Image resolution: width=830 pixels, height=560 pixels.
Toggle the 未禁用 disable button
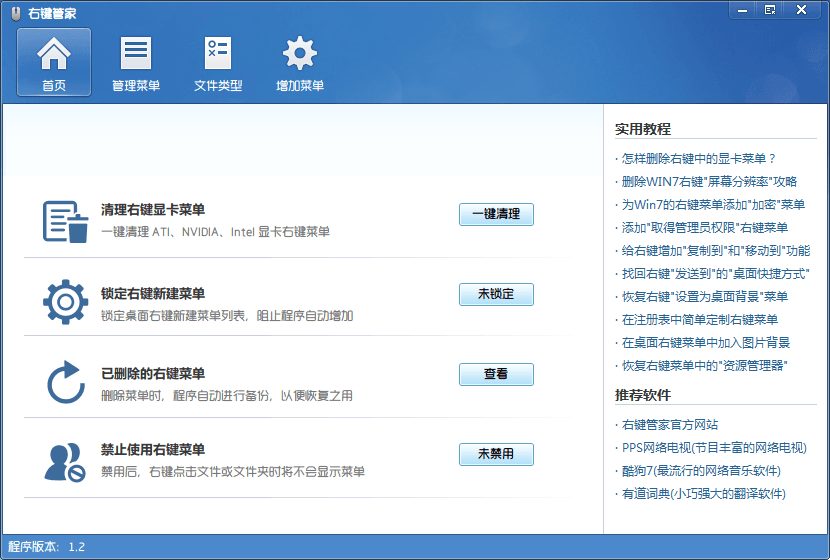496,454
